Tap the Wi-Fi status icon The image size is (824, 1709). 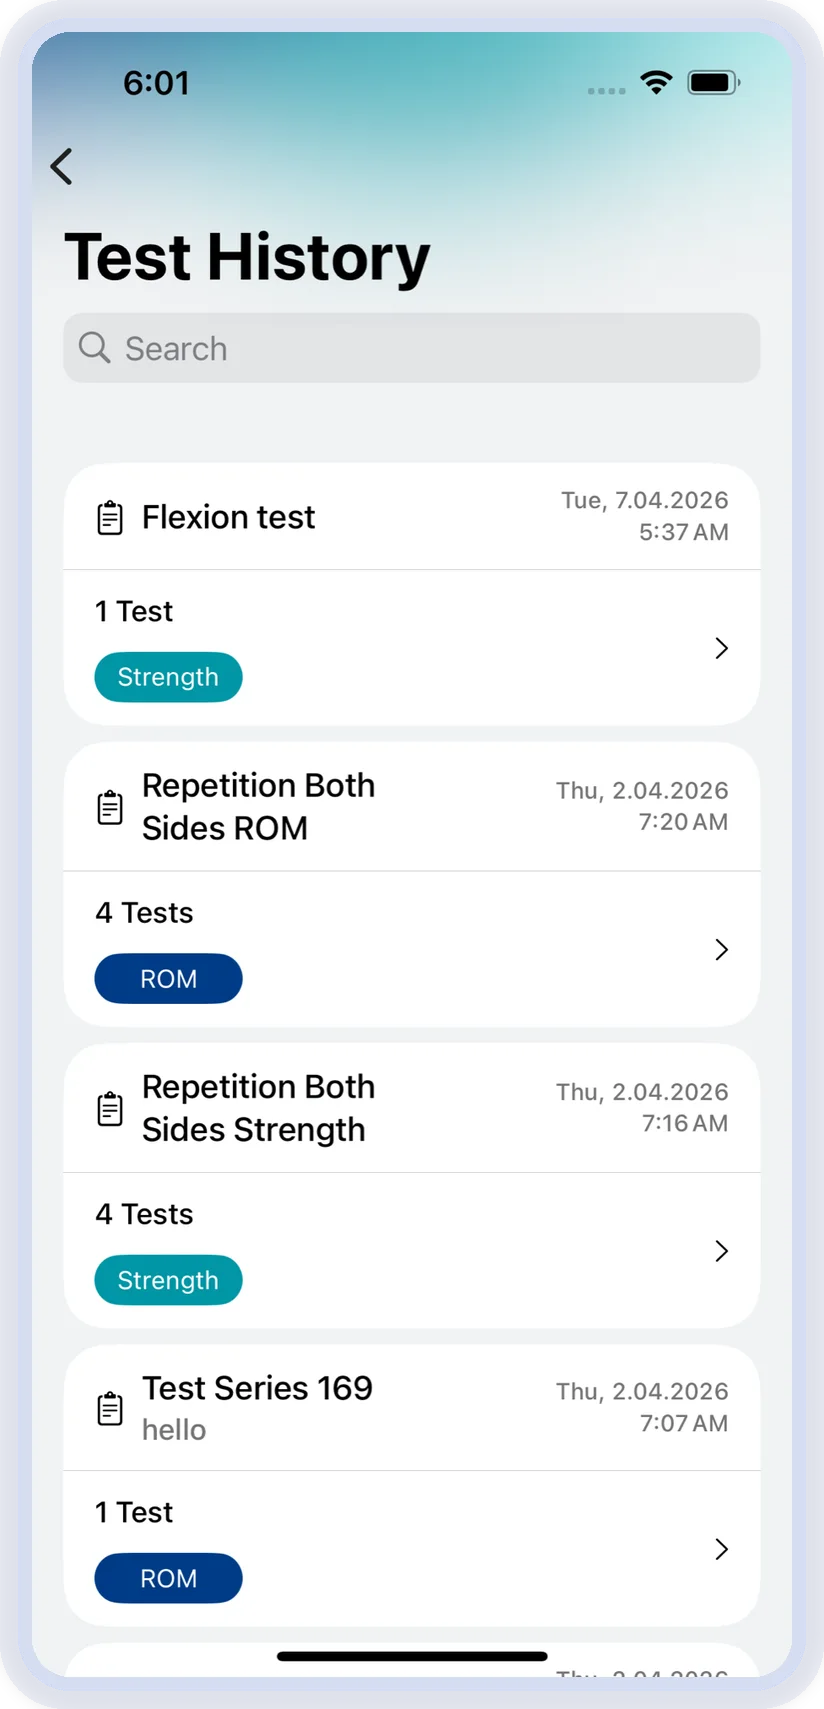click(x=656, y=82)
